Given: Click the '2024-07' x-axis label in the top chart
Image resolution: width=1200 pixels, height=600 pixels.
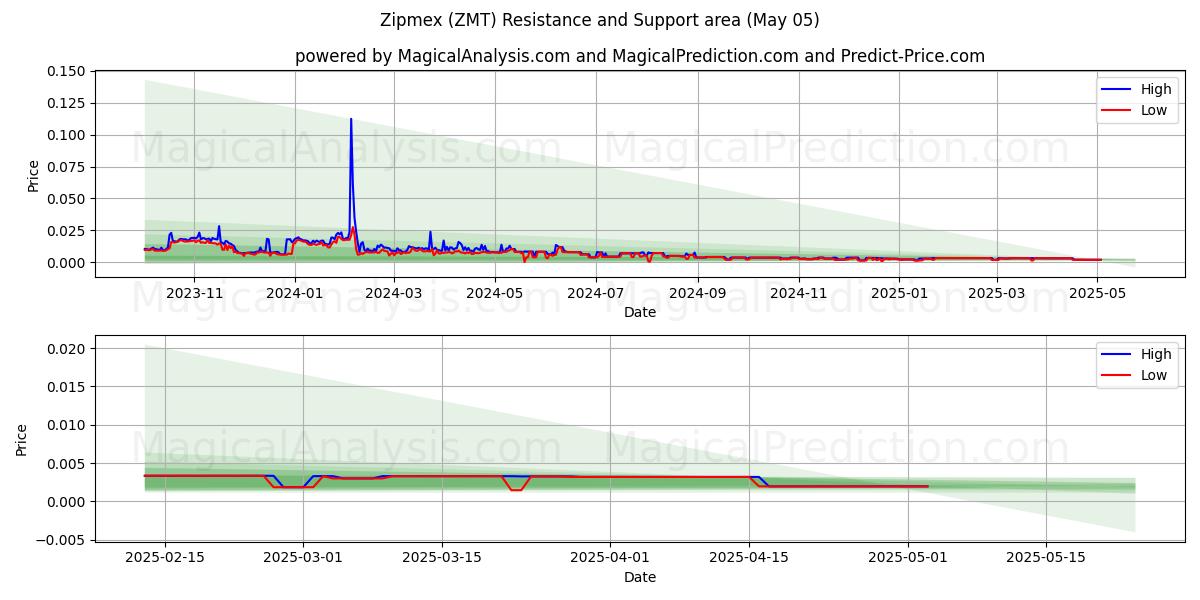Looking at the screenshot, I should pos(596,293).
